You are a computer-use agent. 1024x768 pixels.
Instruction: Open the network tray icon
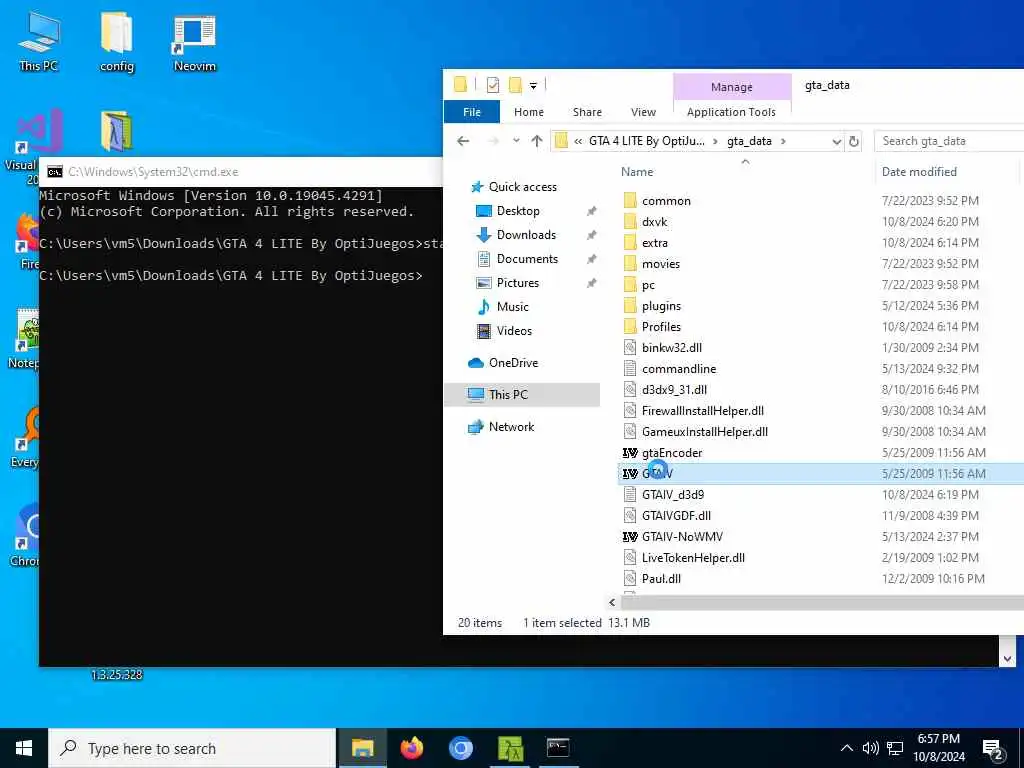coord(895,748)
